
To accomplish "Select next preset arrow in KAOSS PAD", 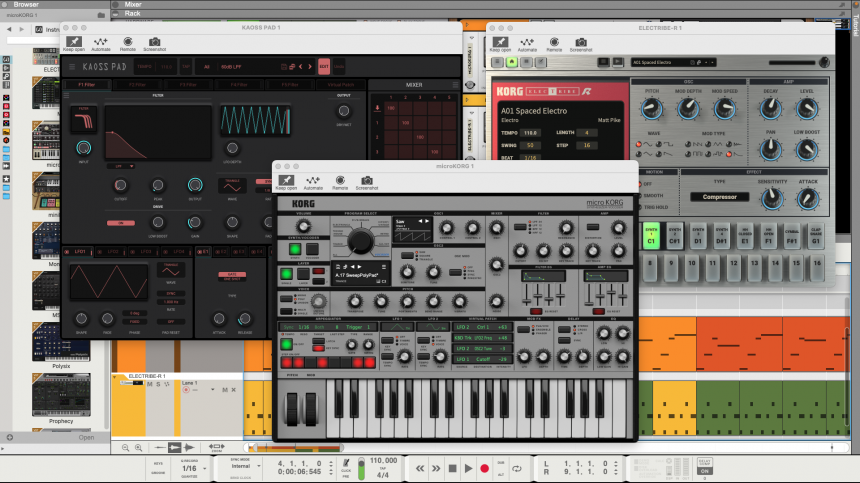I will coord(310,66).
